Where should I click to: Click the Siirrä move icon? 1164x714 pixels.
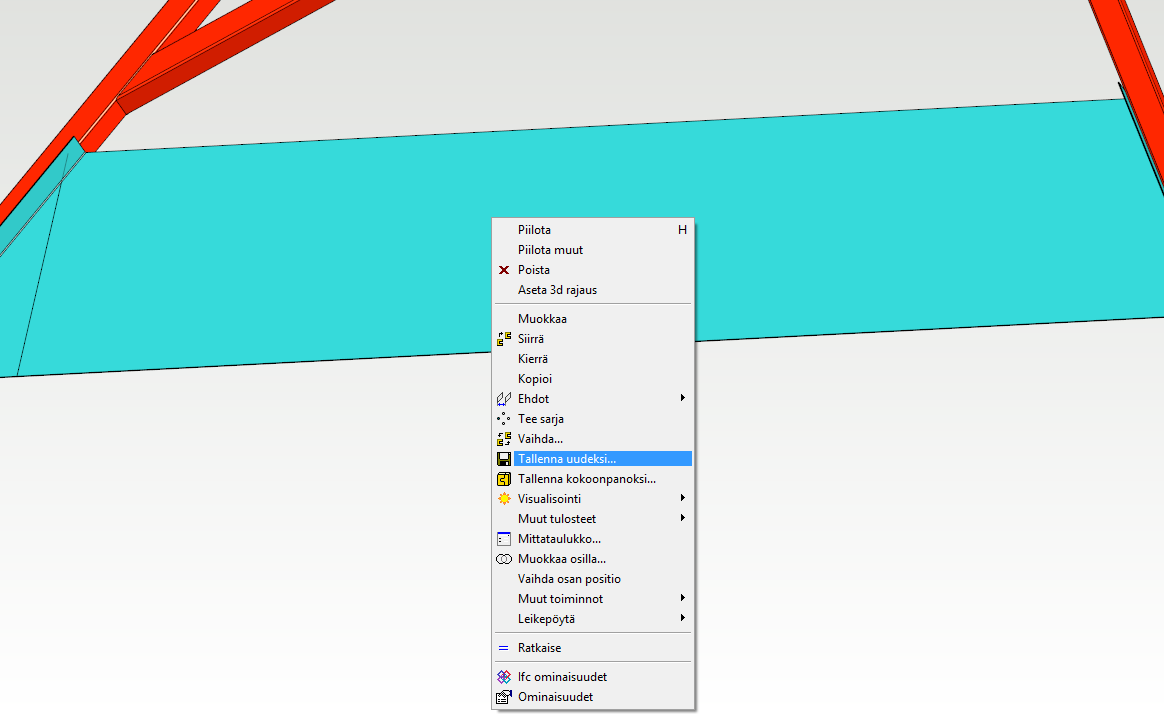[x=504, y=339]
